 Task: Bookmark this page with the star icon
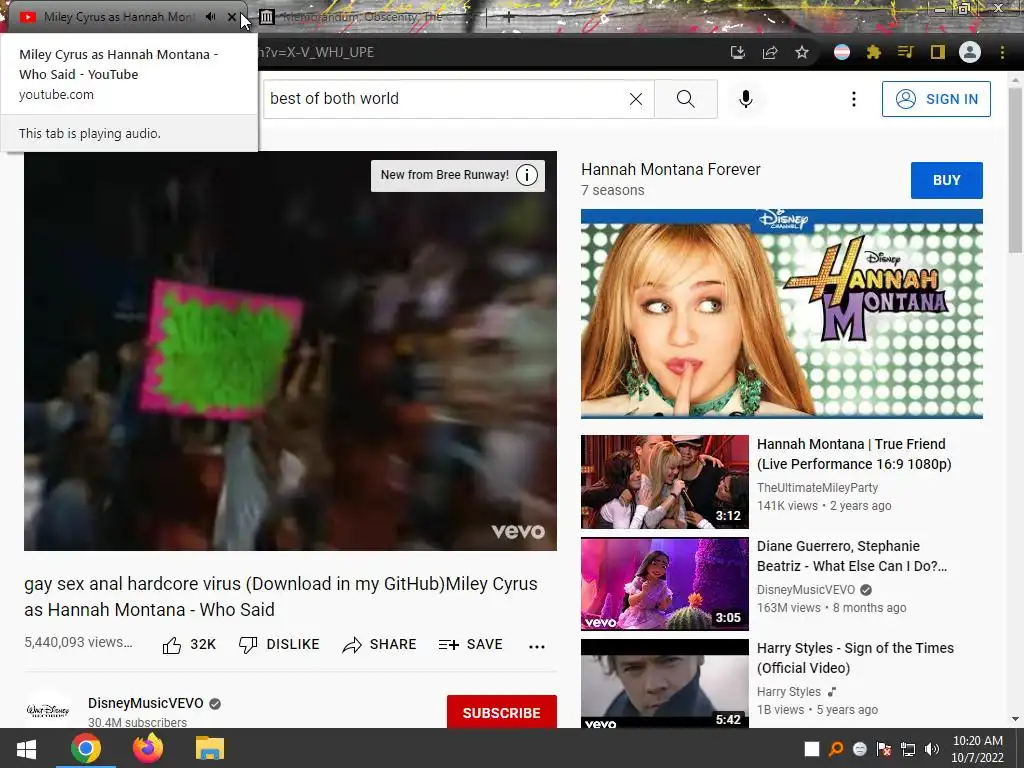[x=802, y=52]
